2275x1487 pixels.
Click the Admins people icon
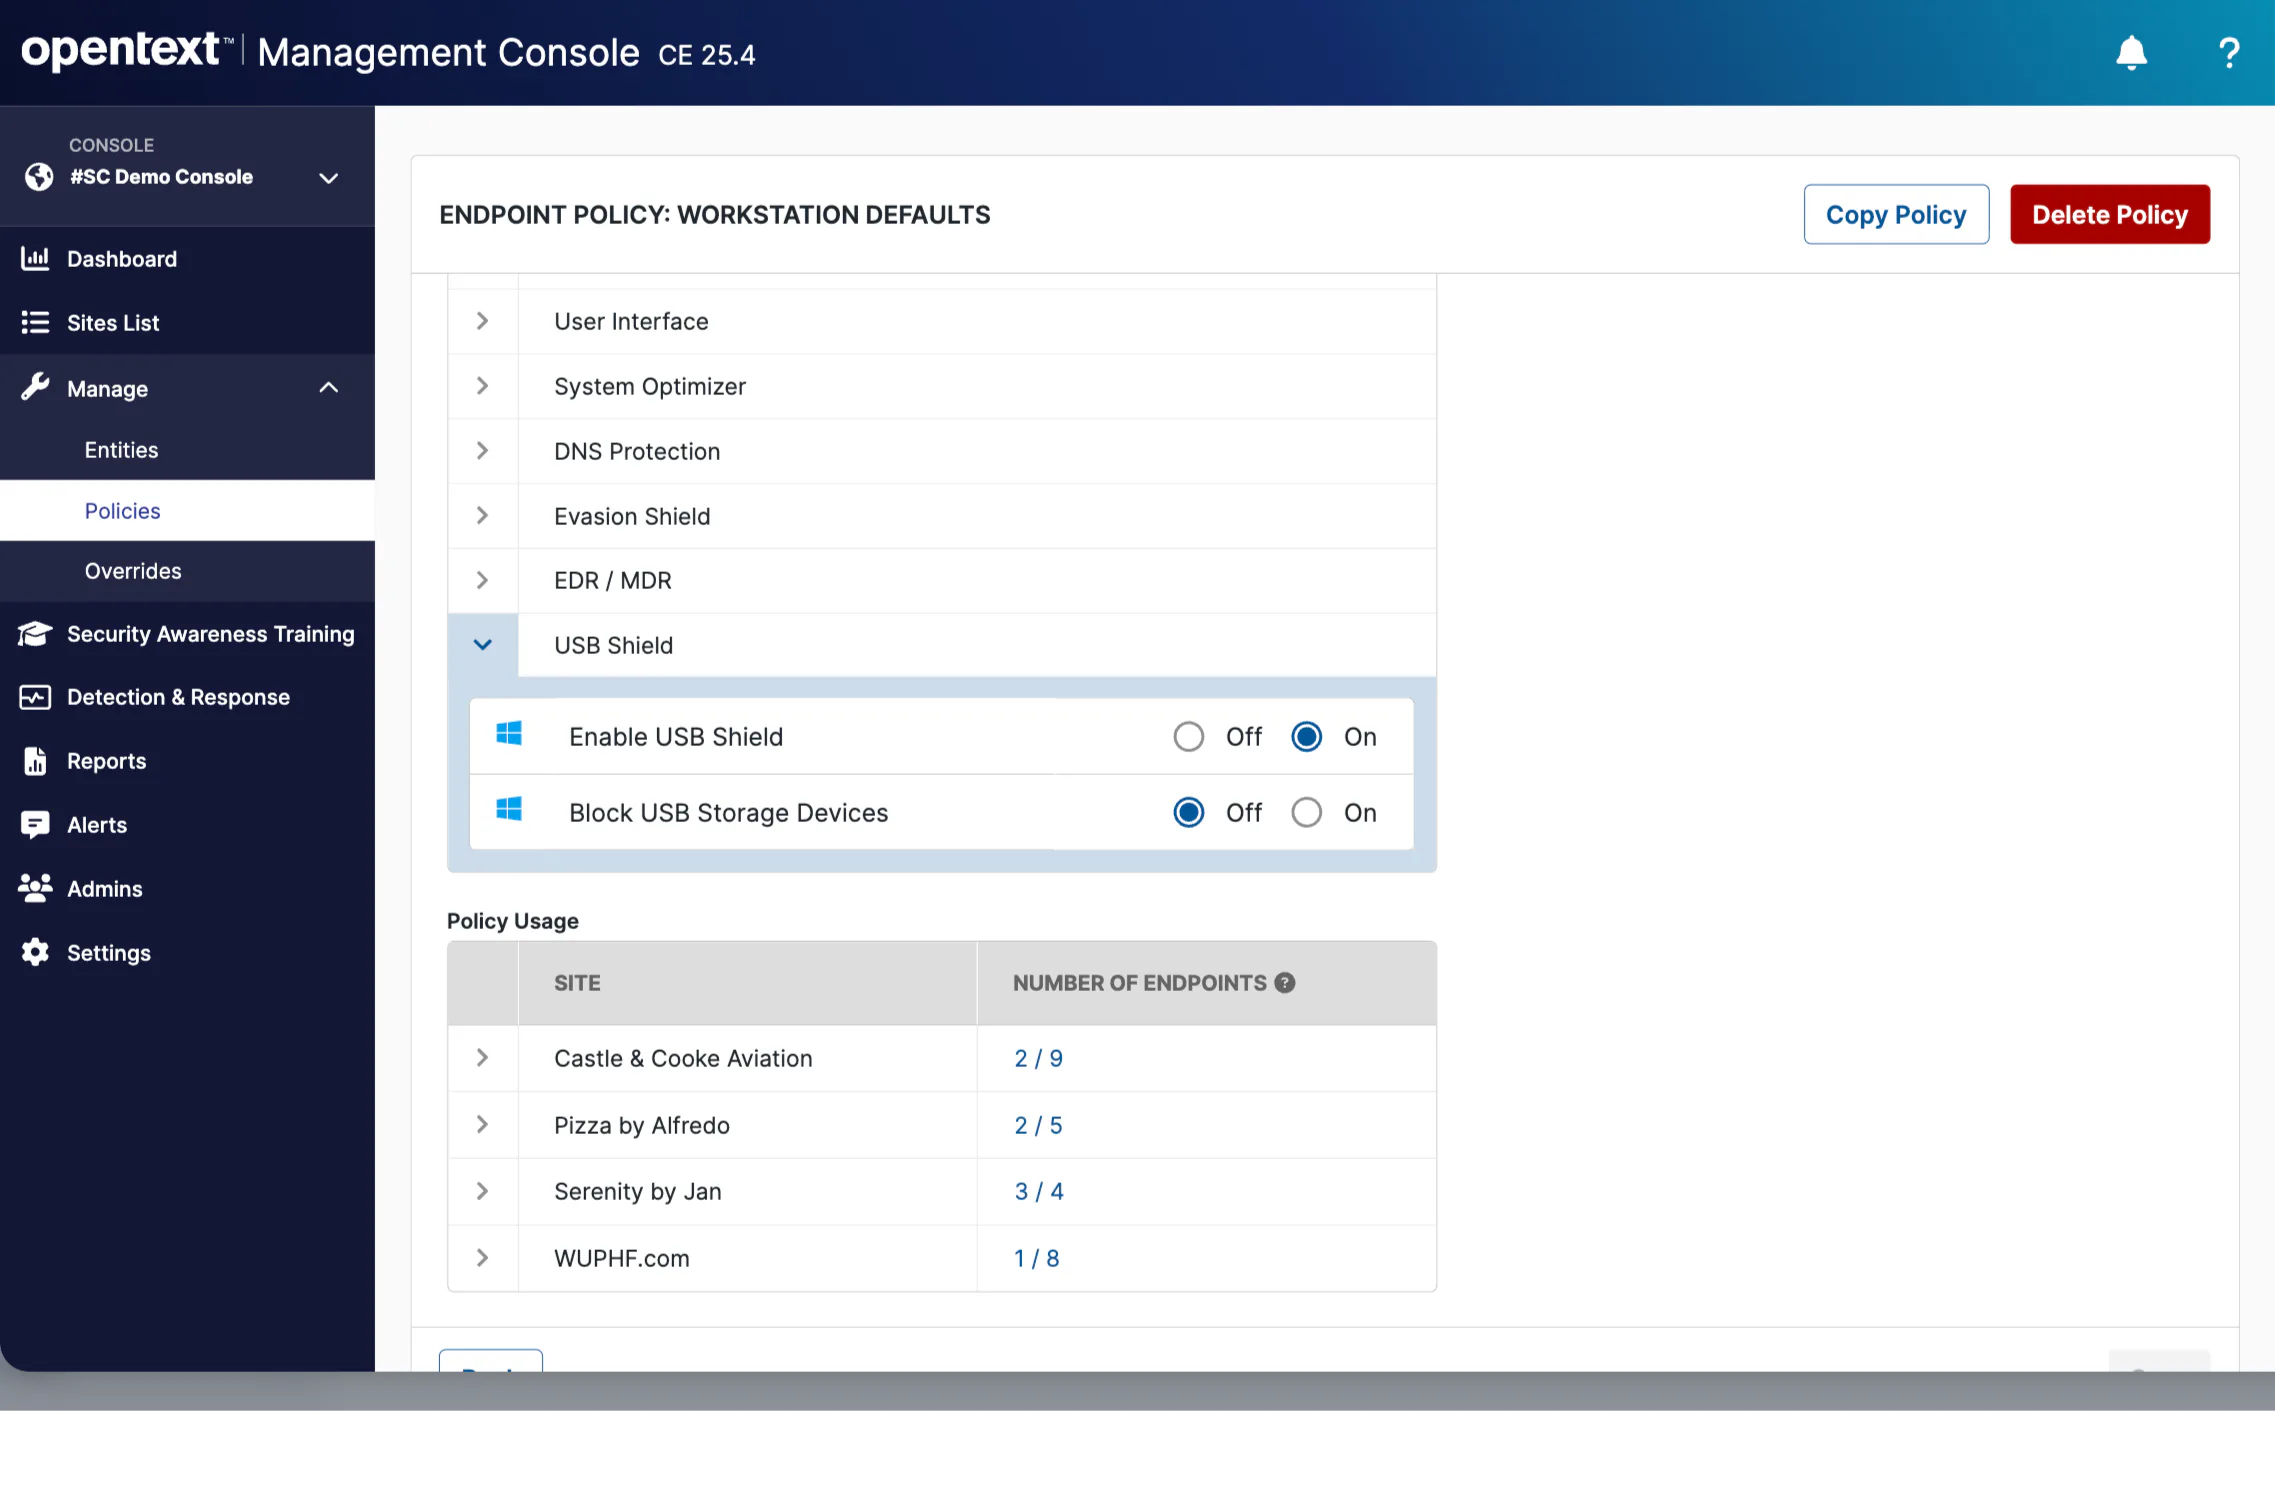[35, 888]
